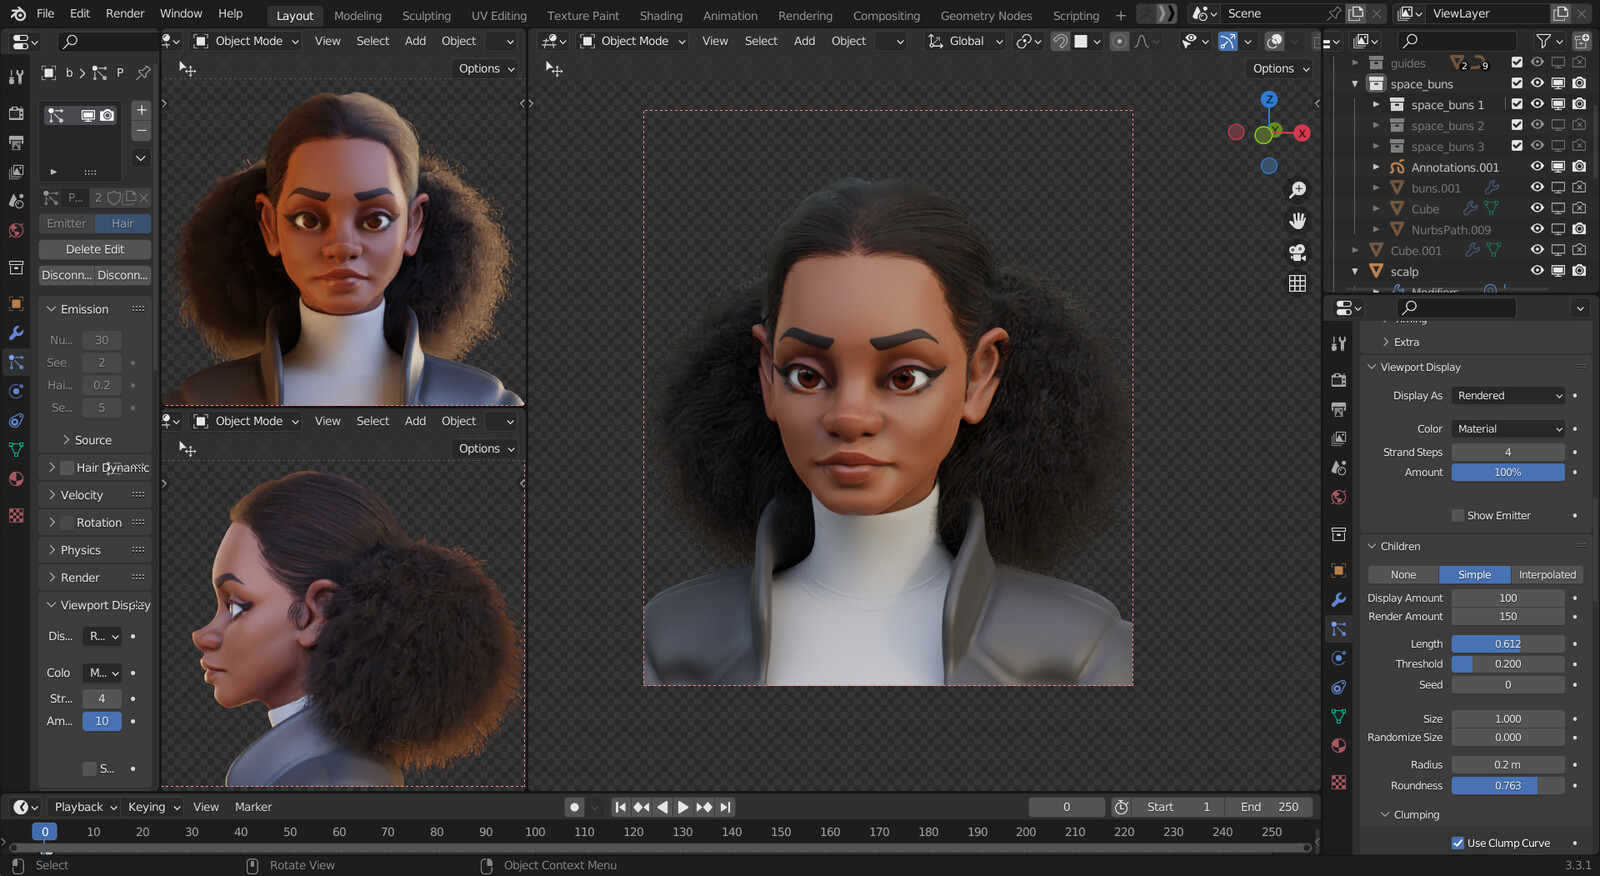Expand the space_buns 1 collection tree
The image size is (1600, 876).
coord(1376,104)
